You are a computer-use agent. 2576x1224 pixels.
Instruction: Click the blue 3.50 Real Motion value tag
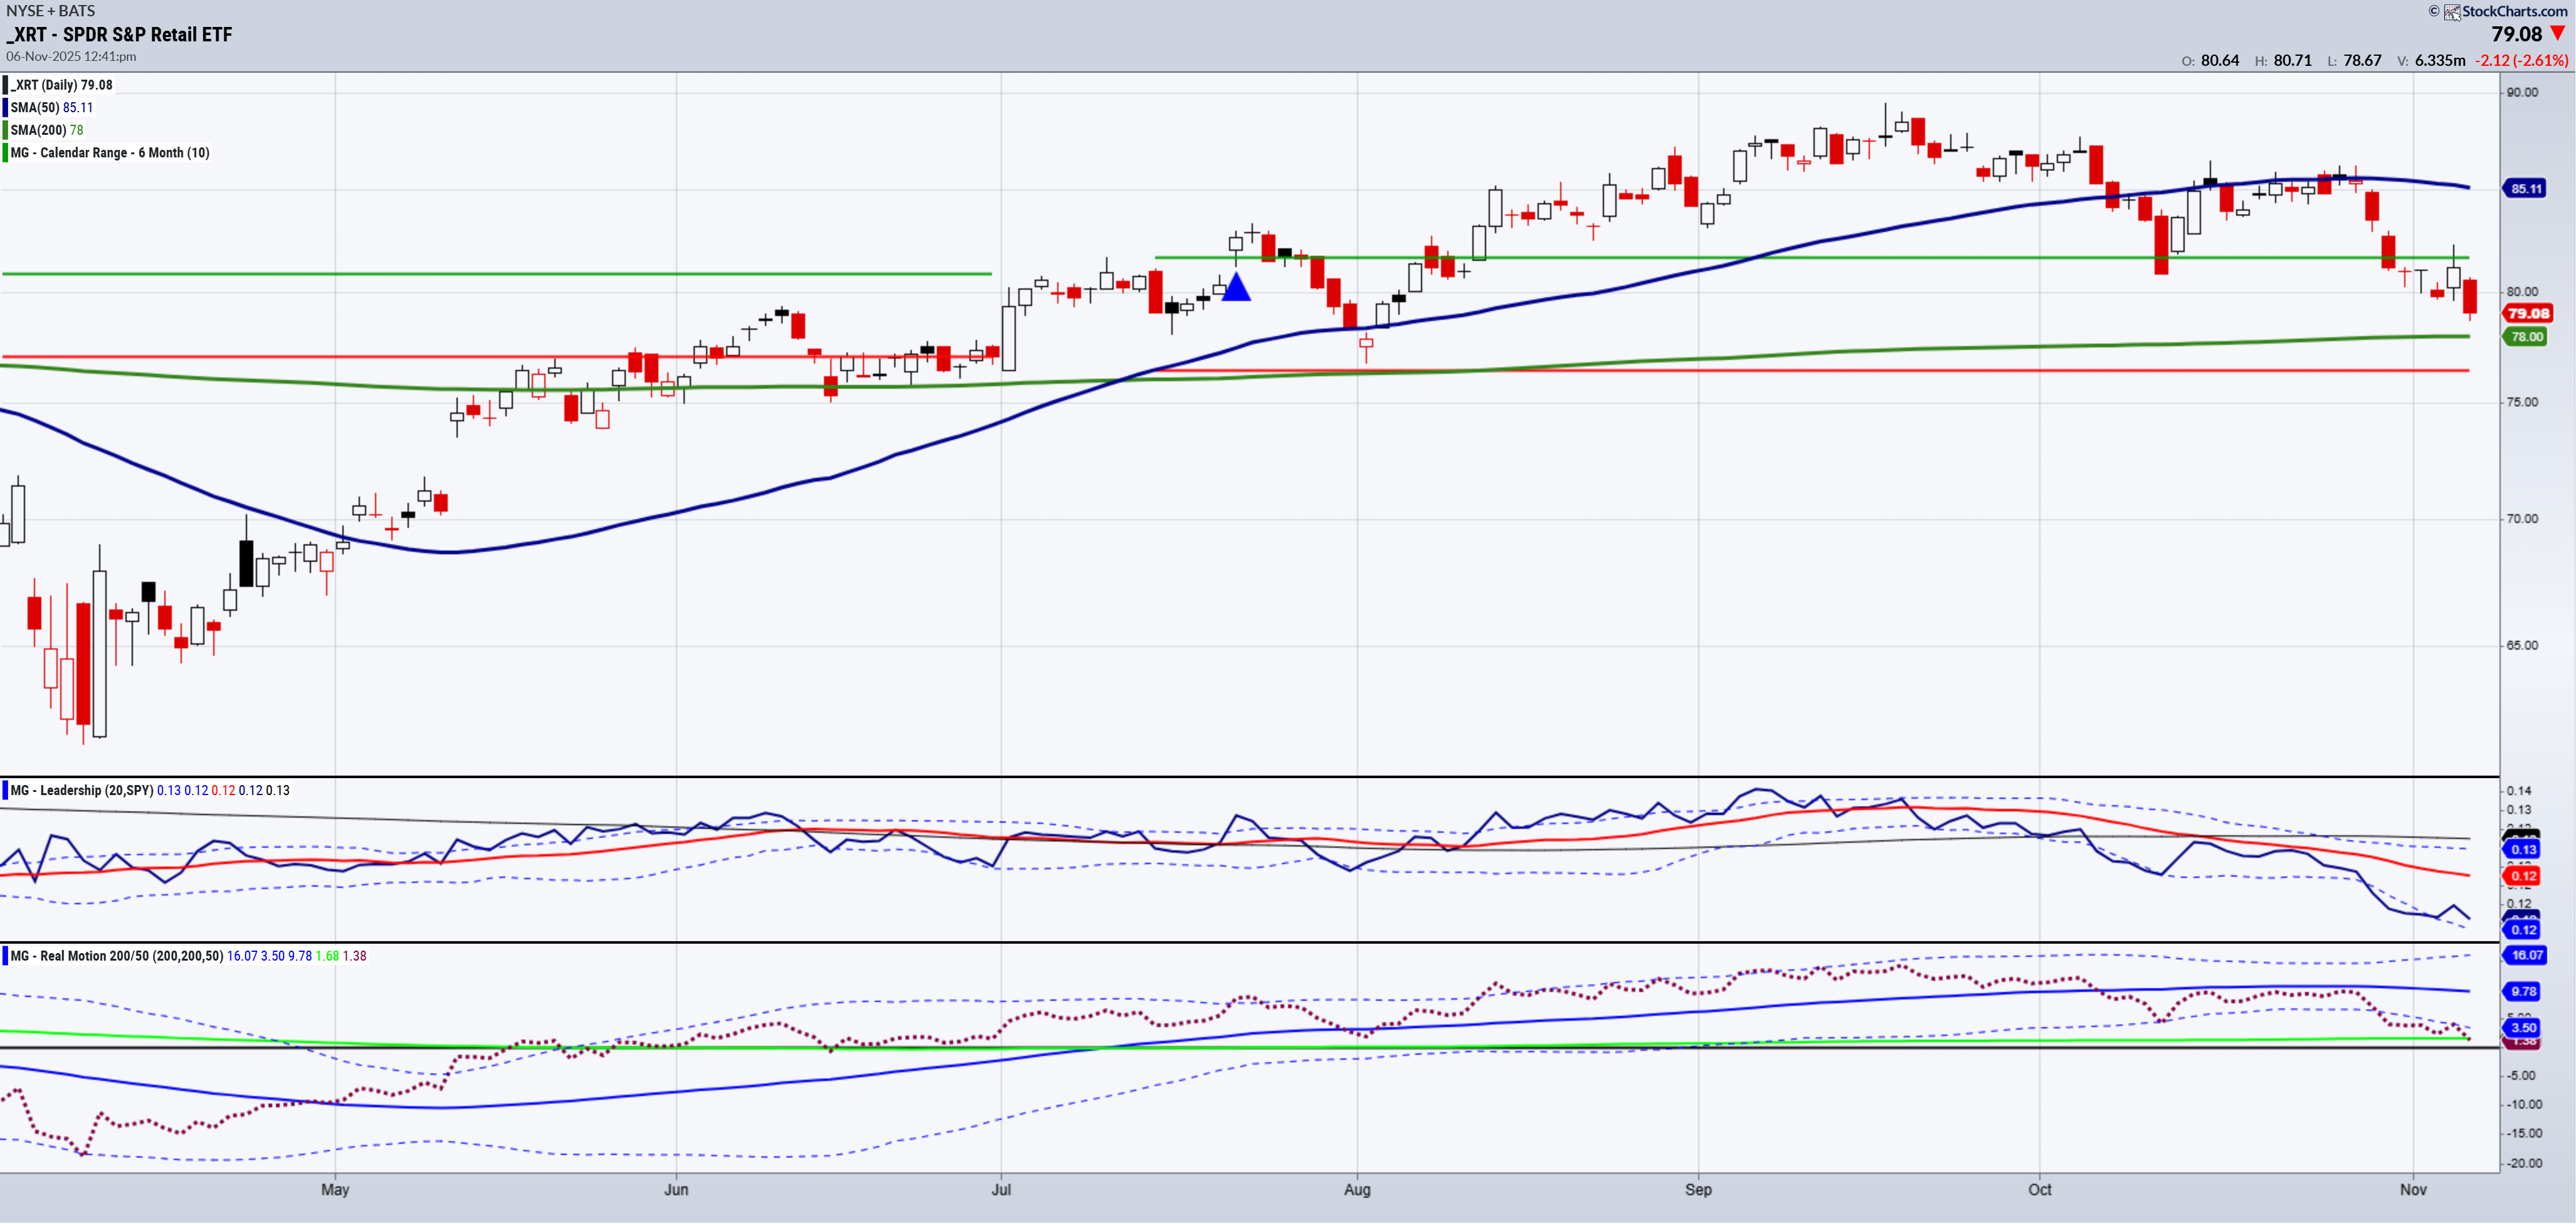coord(2524,1028)
